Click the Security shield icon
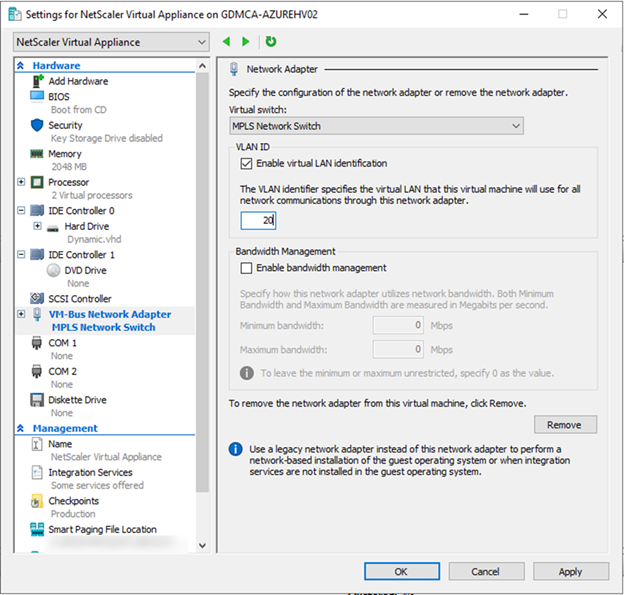This screenshot has height=595, width=624. pos(37,125)
